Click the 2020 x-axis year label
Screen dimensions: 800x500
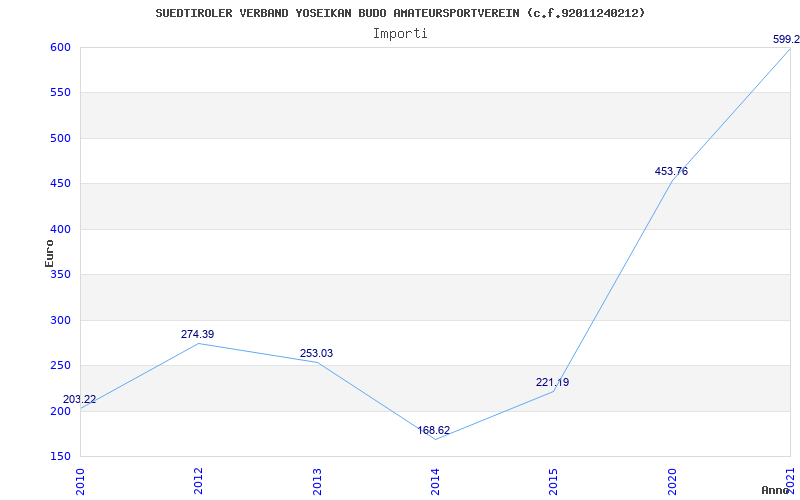[x=672, y=481]
